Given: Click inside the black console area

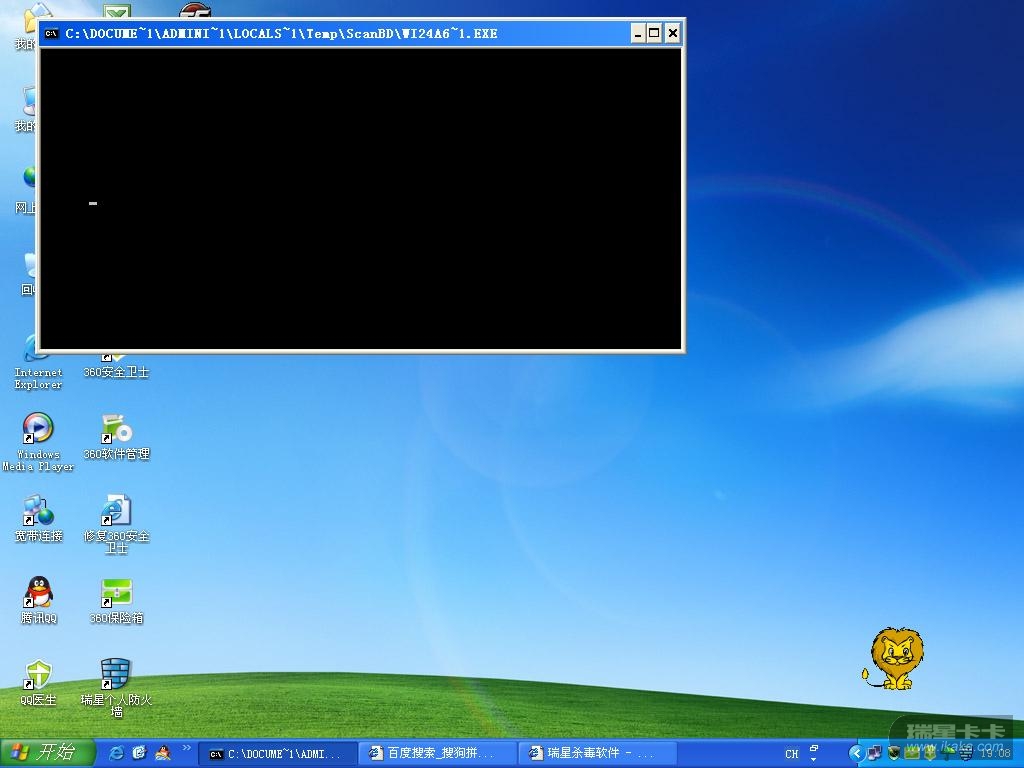Looking at the screenshot, I should (x=360, y=199).
